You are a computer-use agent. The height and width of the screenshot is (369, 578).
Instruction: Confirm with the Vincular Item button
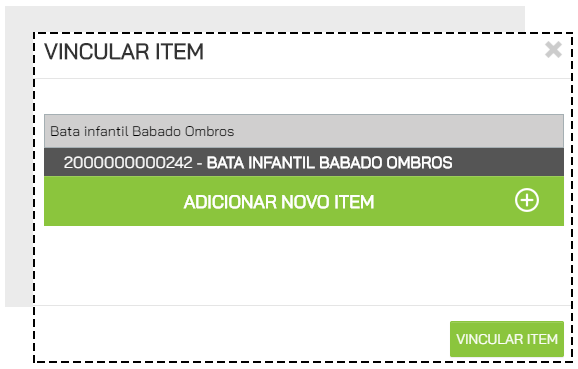click(x=507, y=339)
